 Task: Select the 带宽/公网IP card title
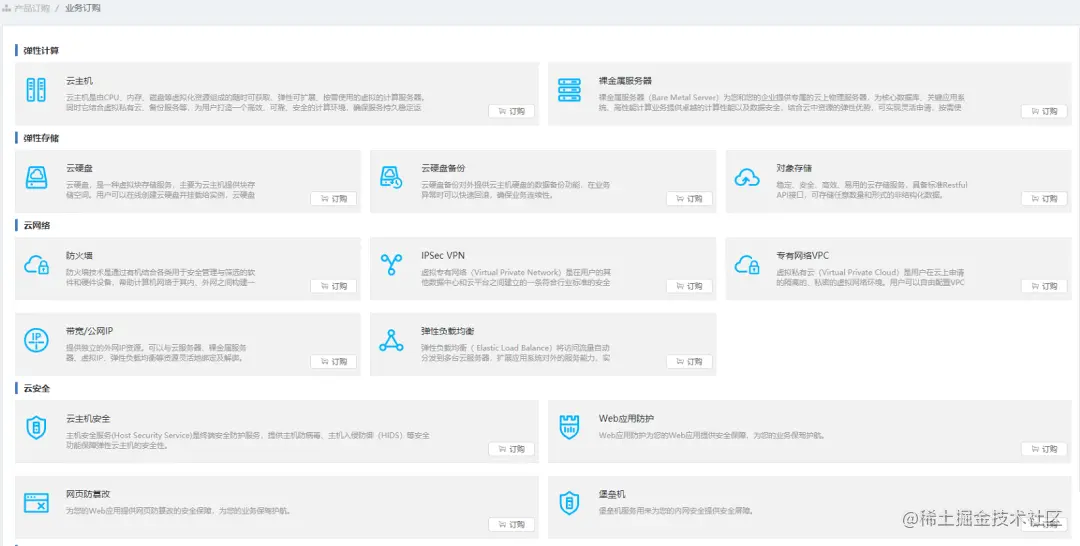(89, 331)
